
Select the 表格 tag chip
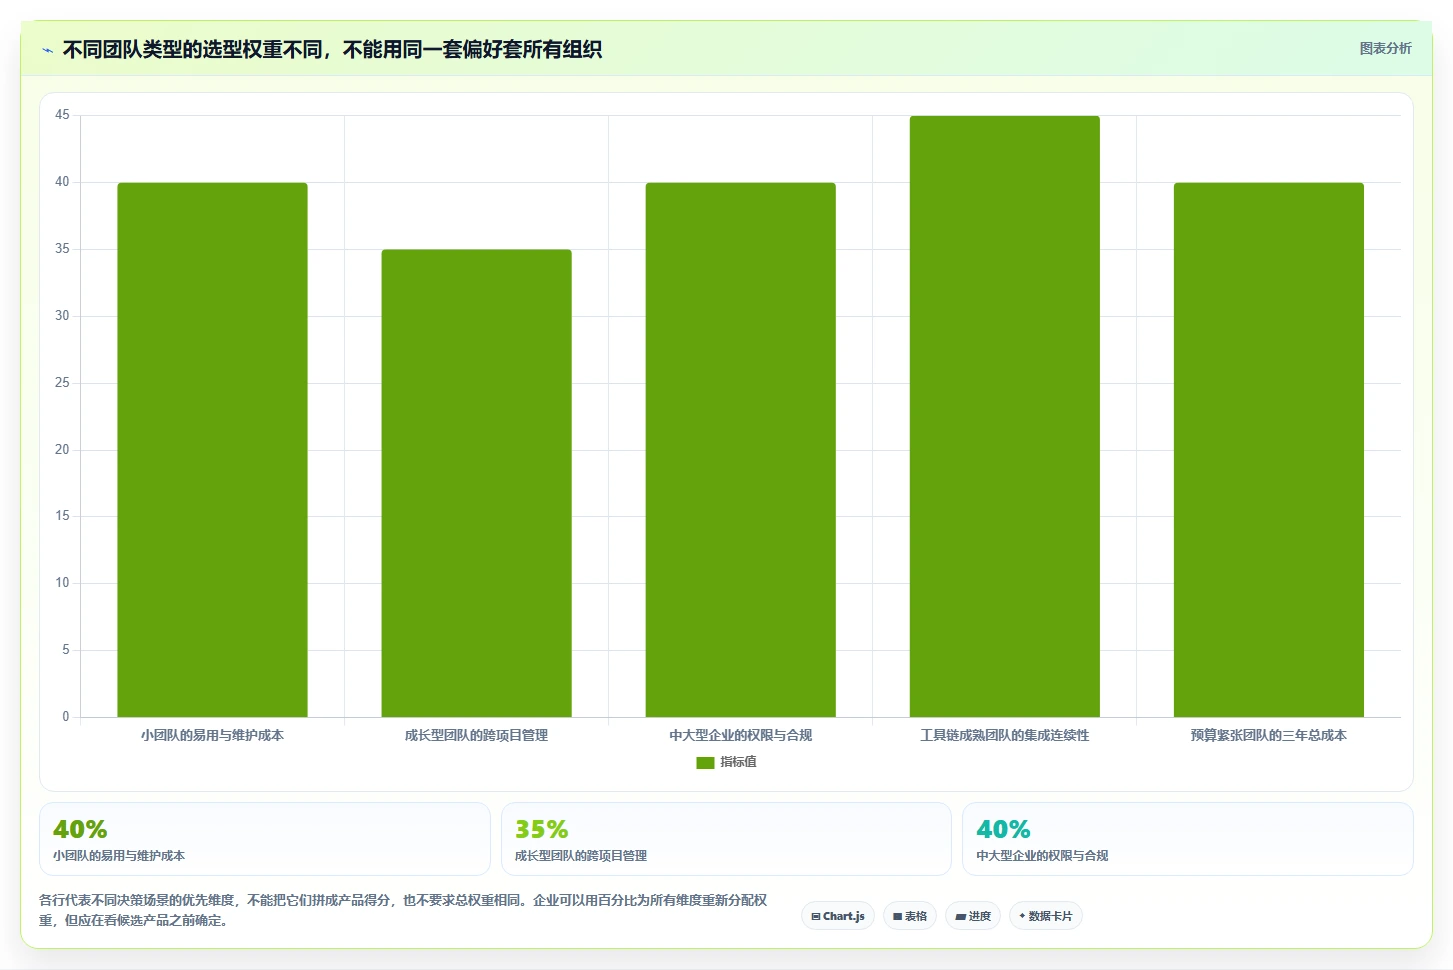point(910,916)
